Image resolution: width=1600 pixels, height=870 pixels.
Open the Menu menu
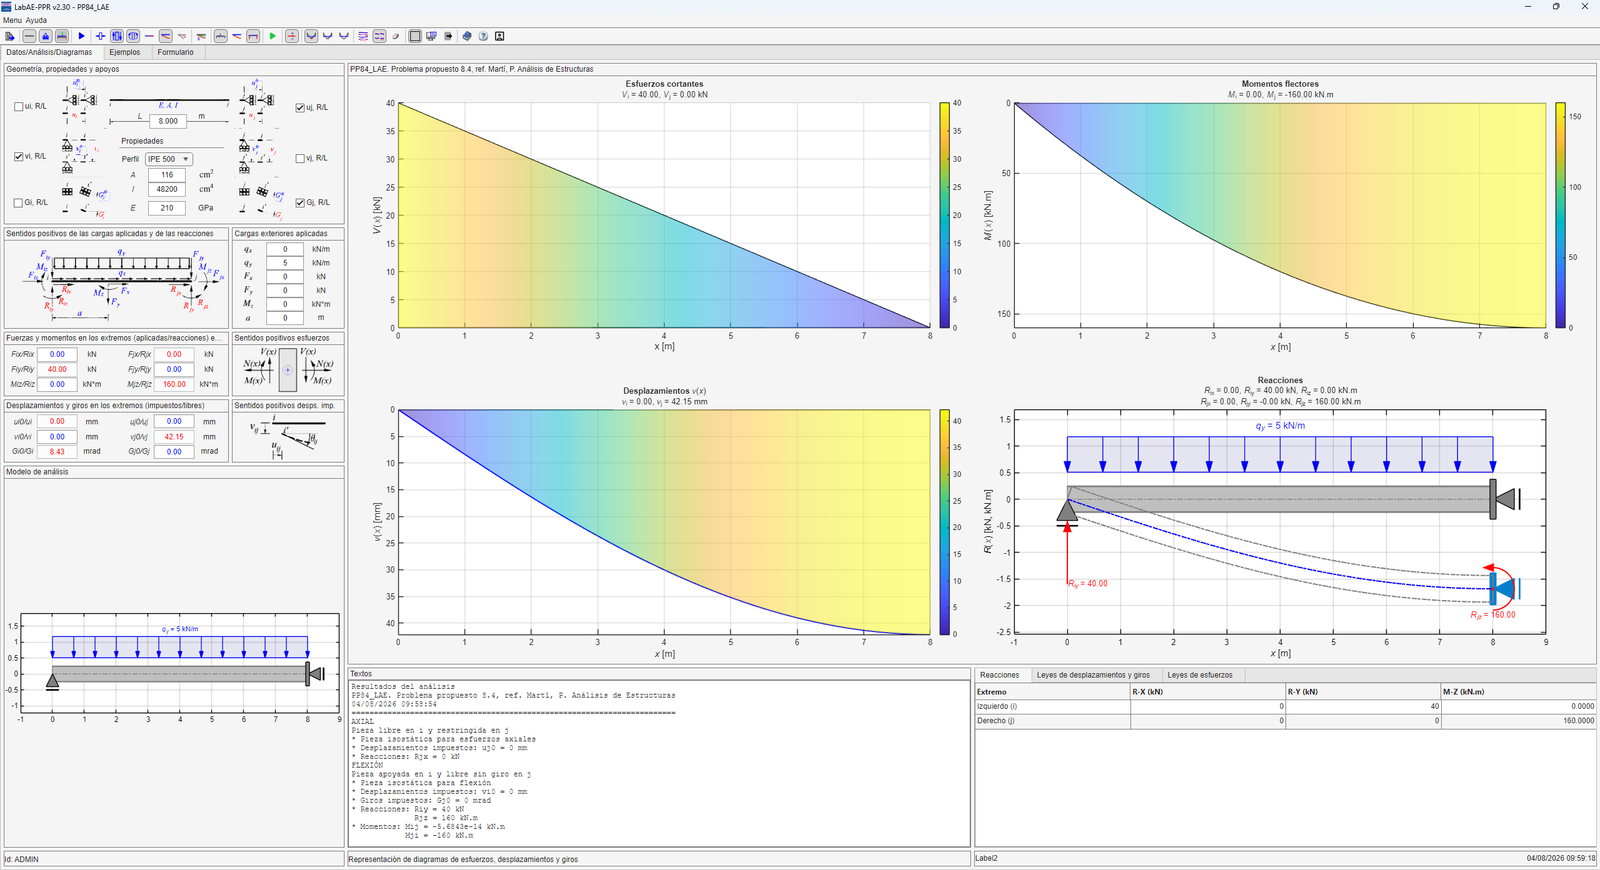point(12,20)
